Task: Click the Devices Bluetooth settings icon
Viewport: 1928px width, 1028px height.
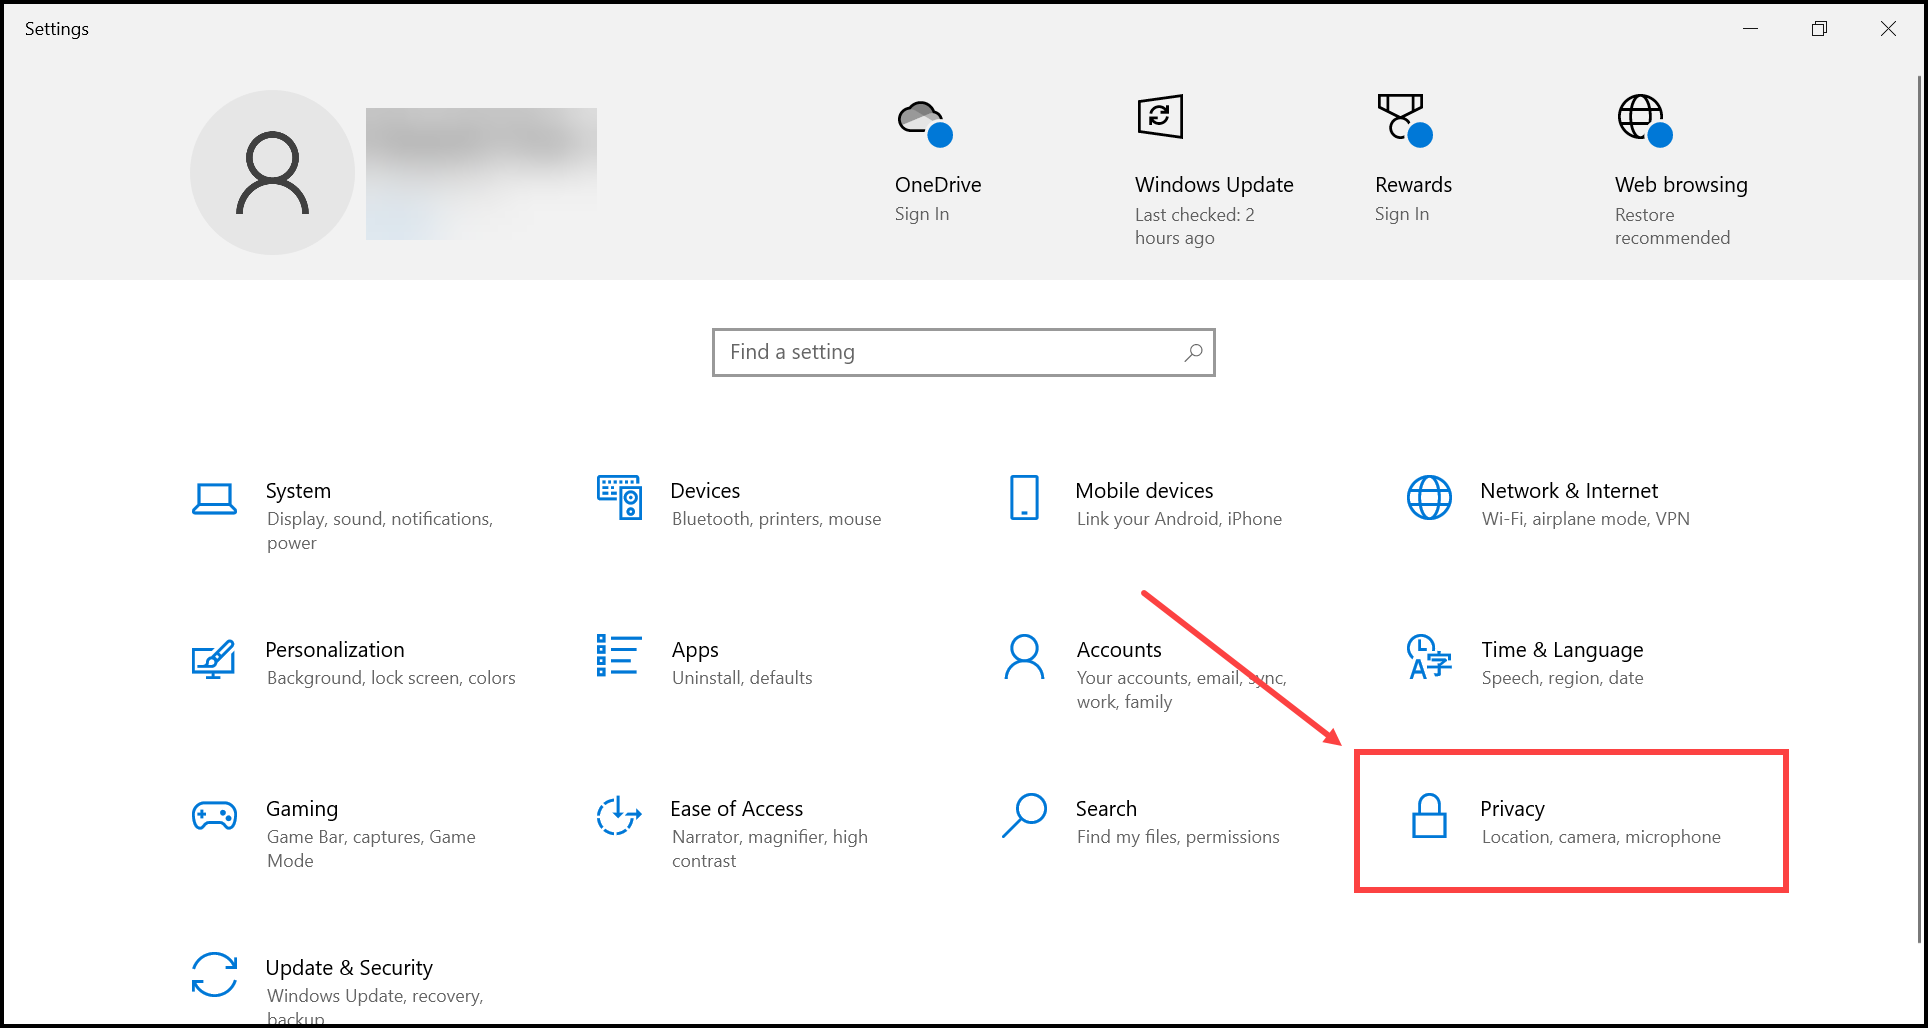Action: click(x=619, y=497)
